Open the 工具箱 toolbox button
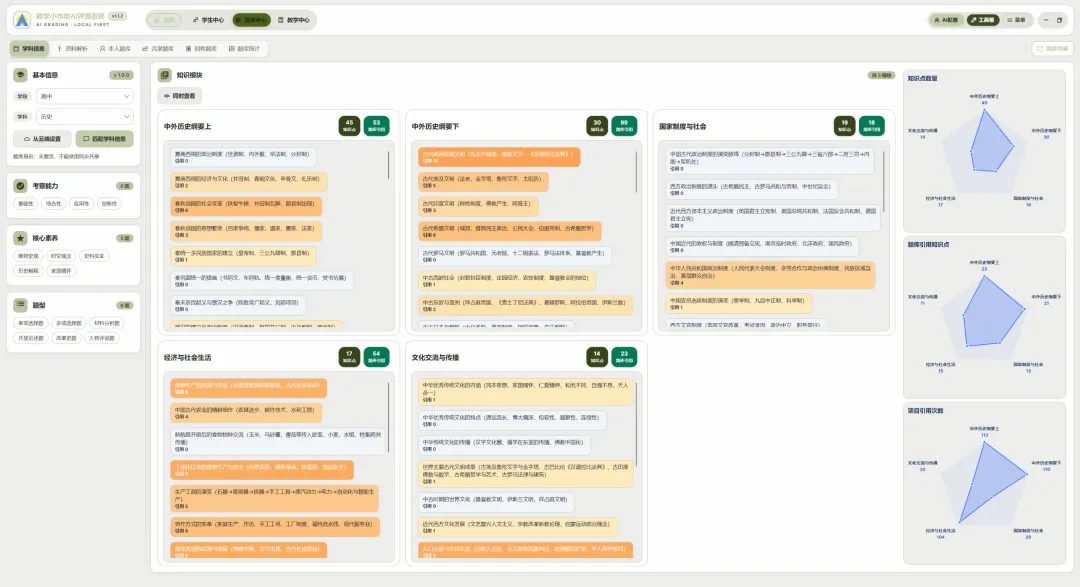The image size is (1080, 587). pyautogui.click(x=983, y=20)
